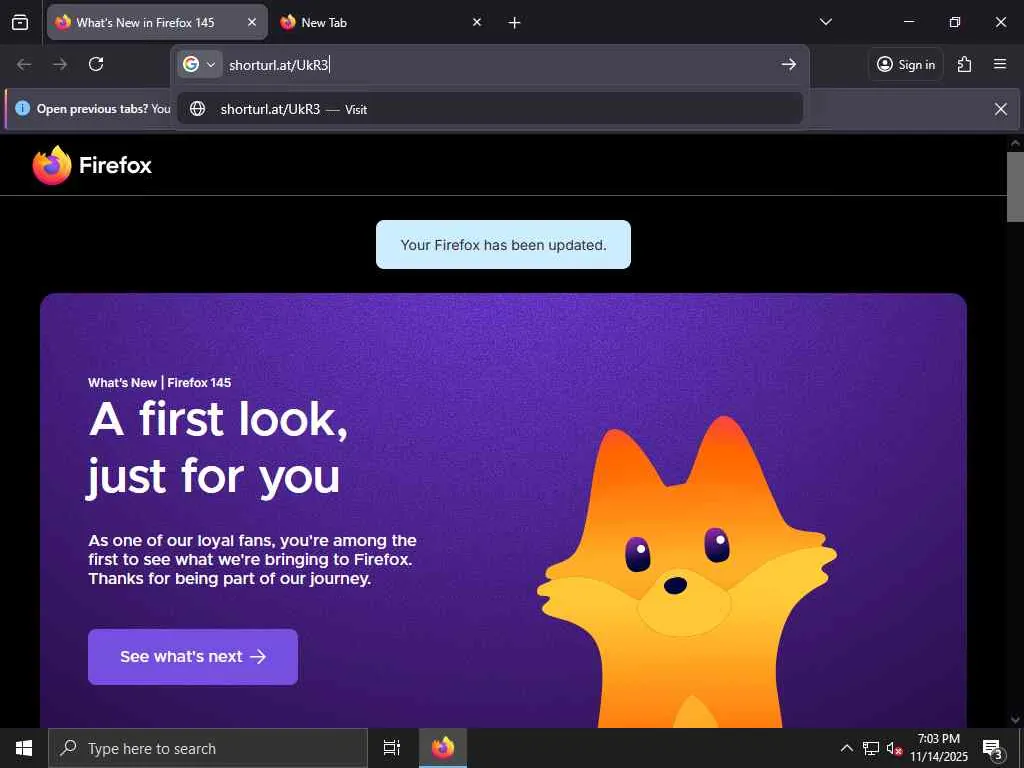Viewport: 1024px width, 768px height.
Task: Click the page vertical scrollbar thumb
Action: point(1015,187)
